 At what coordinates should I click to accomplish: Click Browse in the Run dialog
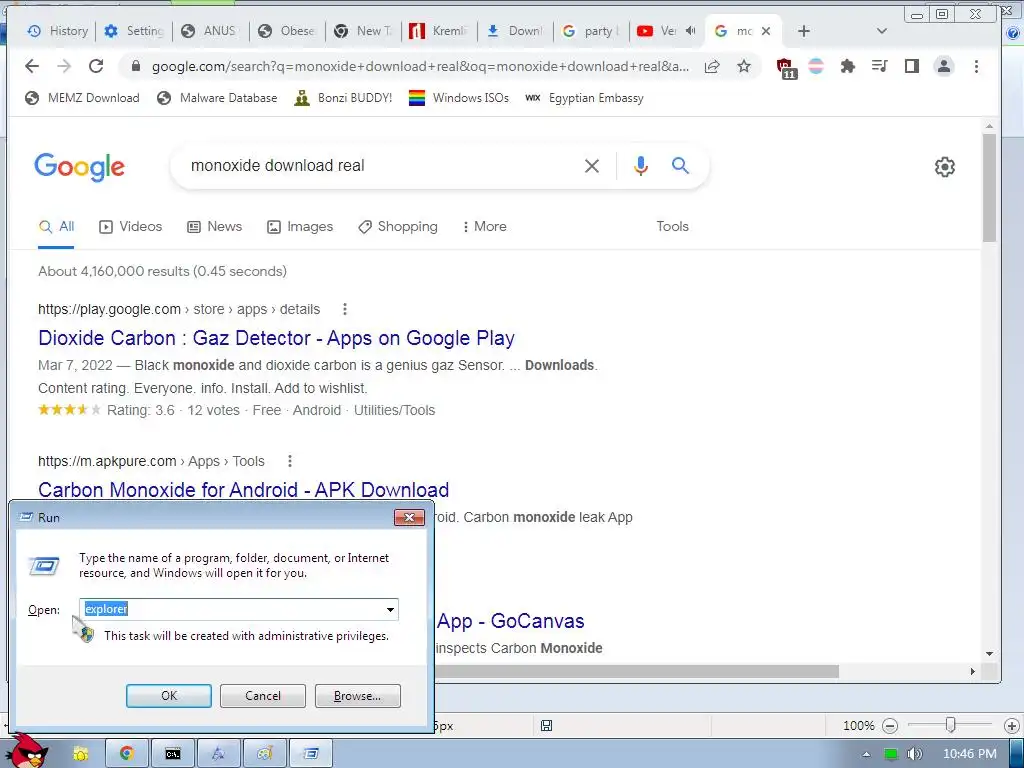click(357, 696)
